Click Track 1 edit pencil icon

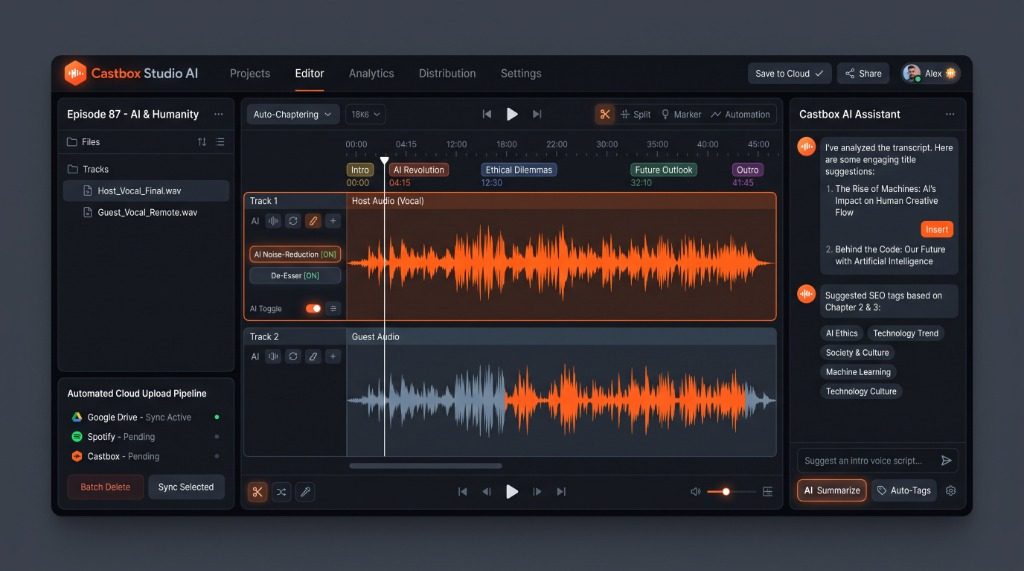pos(313,221)
